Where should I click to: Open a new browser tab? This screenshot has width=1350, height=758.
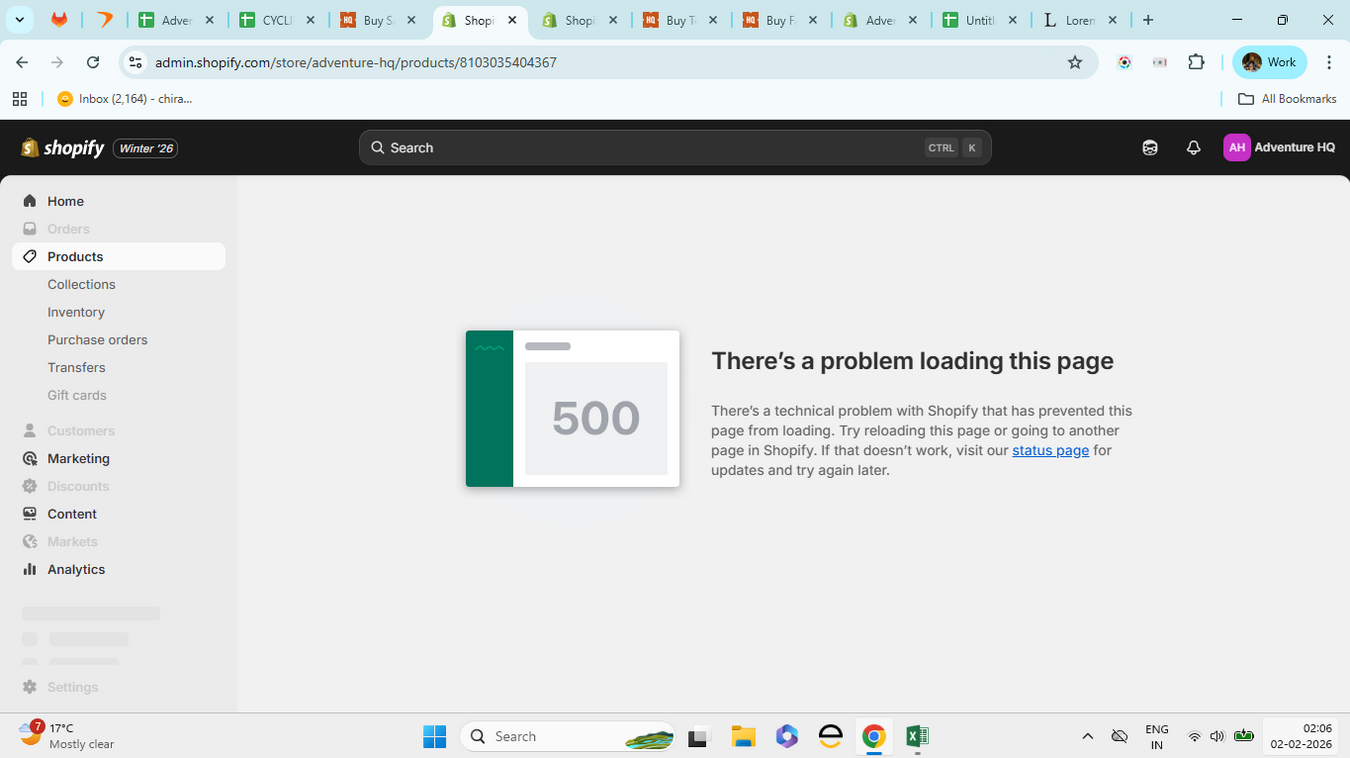[x=1148, y=20]
